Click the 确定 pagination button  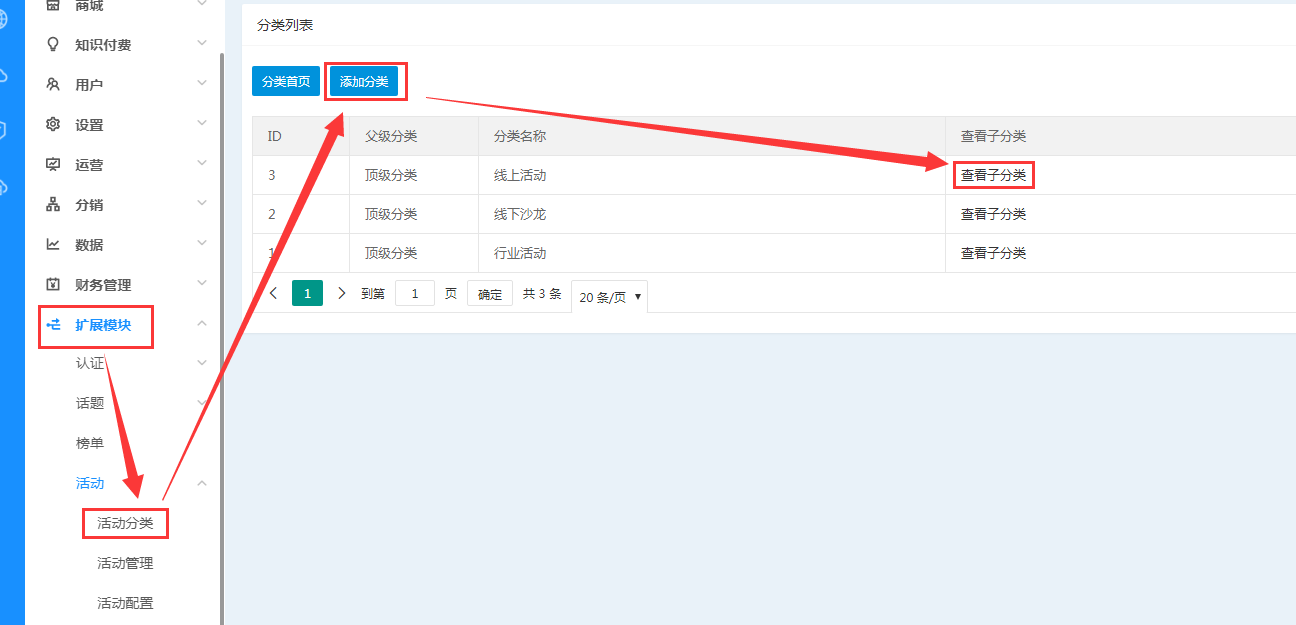point(490,294)
